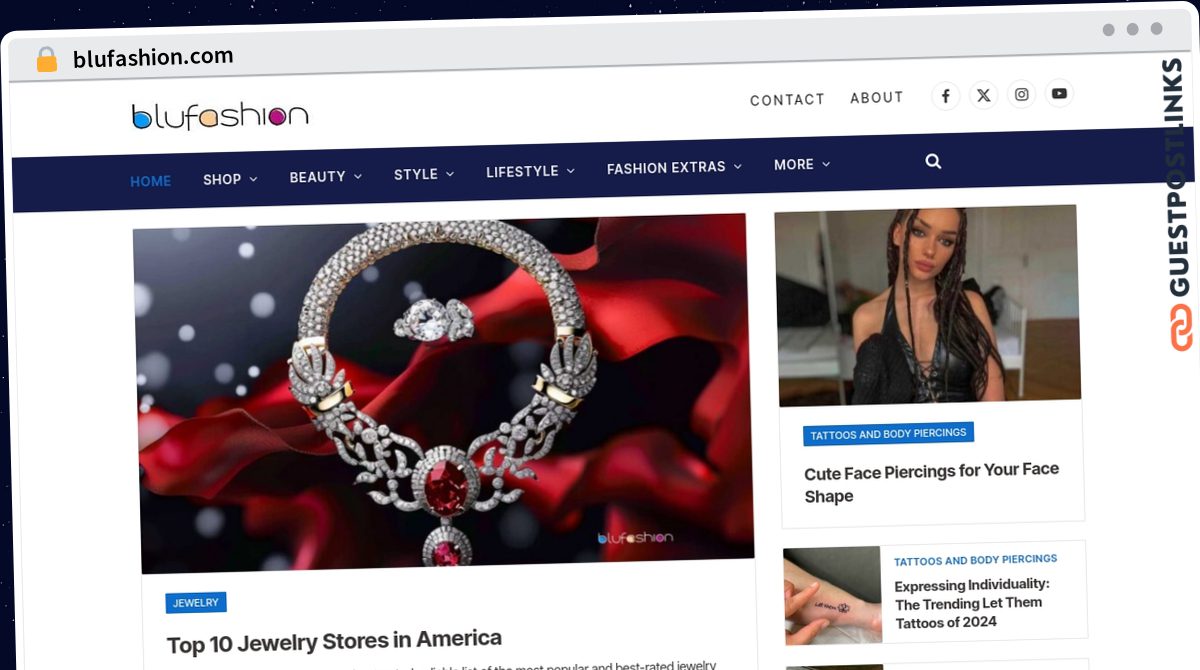Click the search magnifier icon

[933, 161]
